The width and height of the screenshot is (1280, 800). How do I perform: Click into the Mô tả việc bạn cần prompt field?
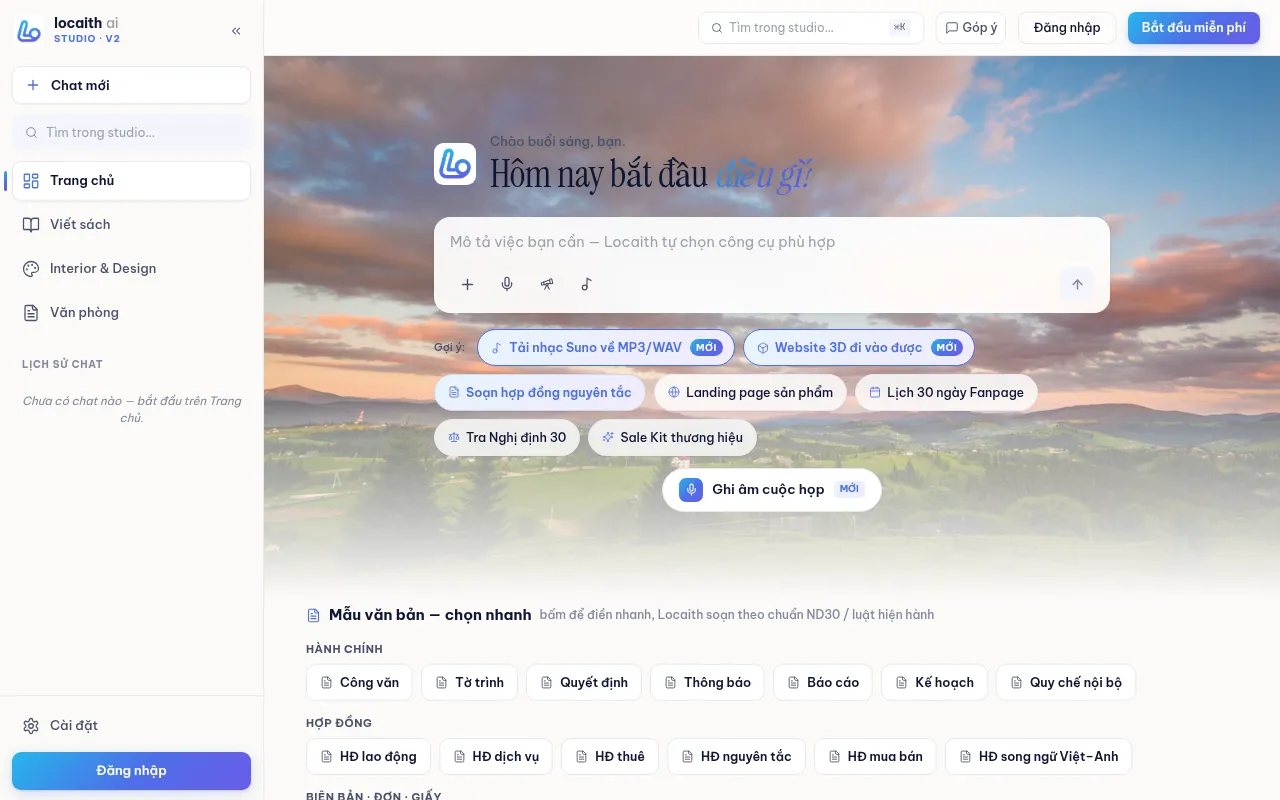772,242
